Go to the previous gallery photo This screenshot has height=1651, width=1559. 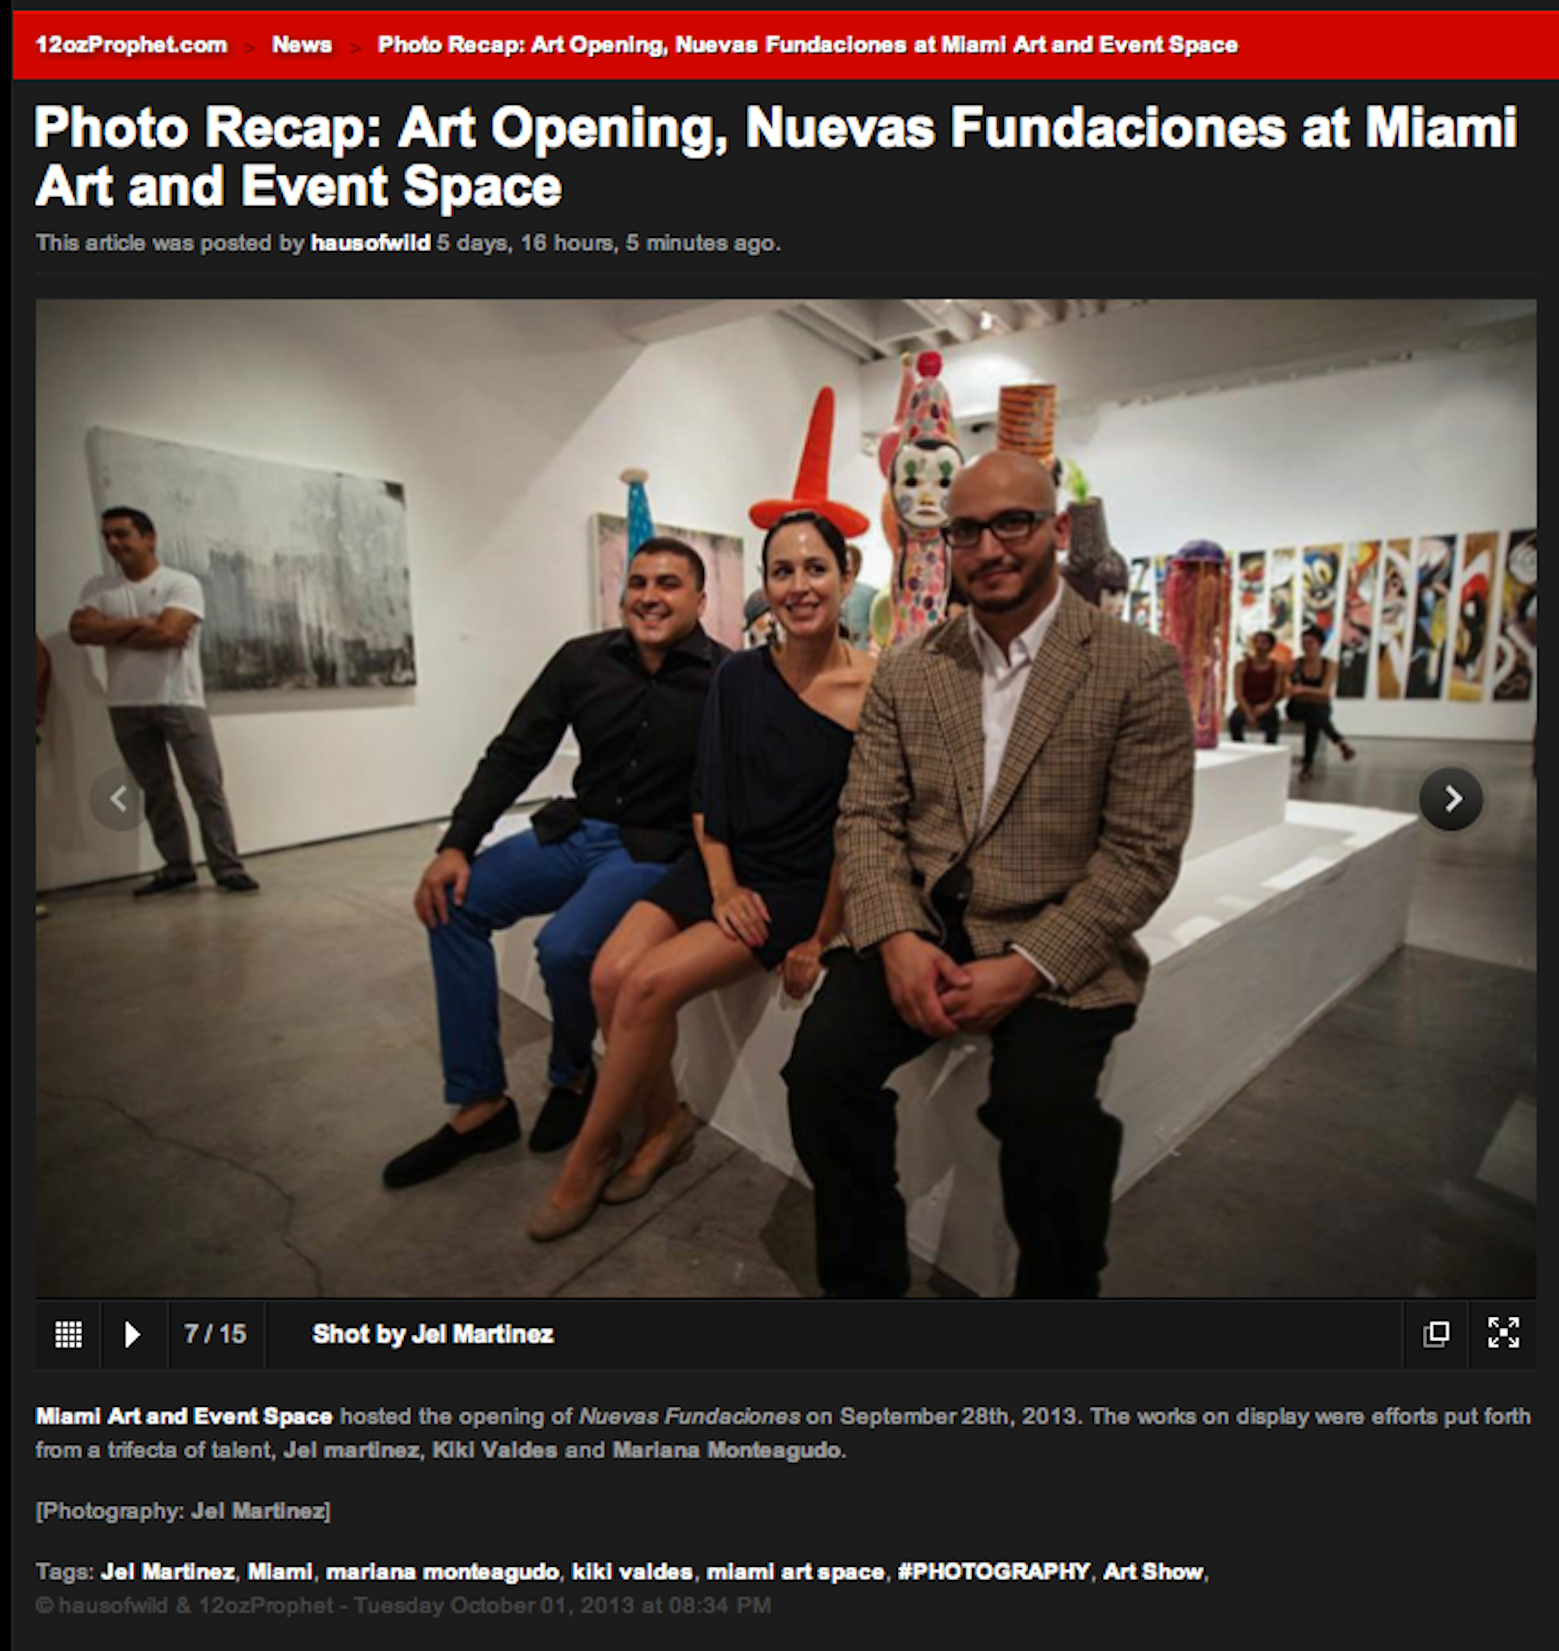119,798
